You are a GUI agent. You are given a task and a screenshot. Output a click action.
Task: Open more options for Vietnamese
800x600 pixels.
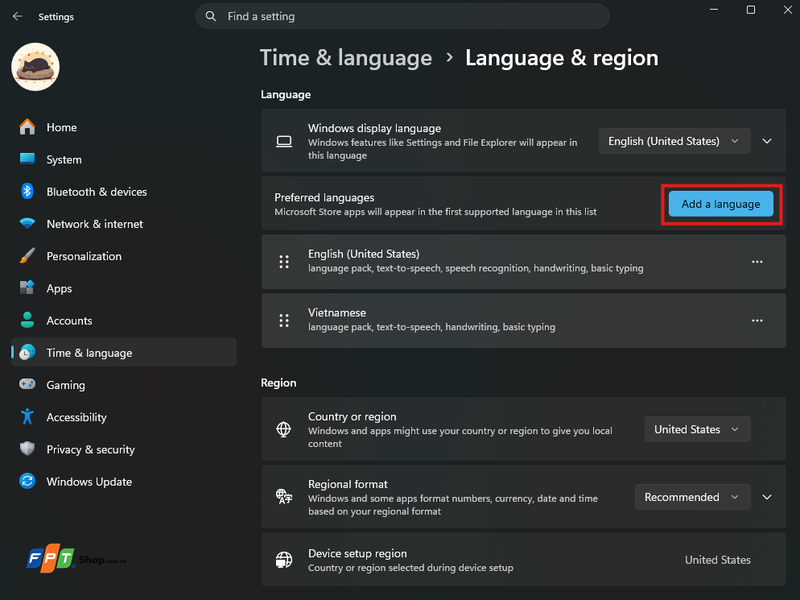click(757, 320)
